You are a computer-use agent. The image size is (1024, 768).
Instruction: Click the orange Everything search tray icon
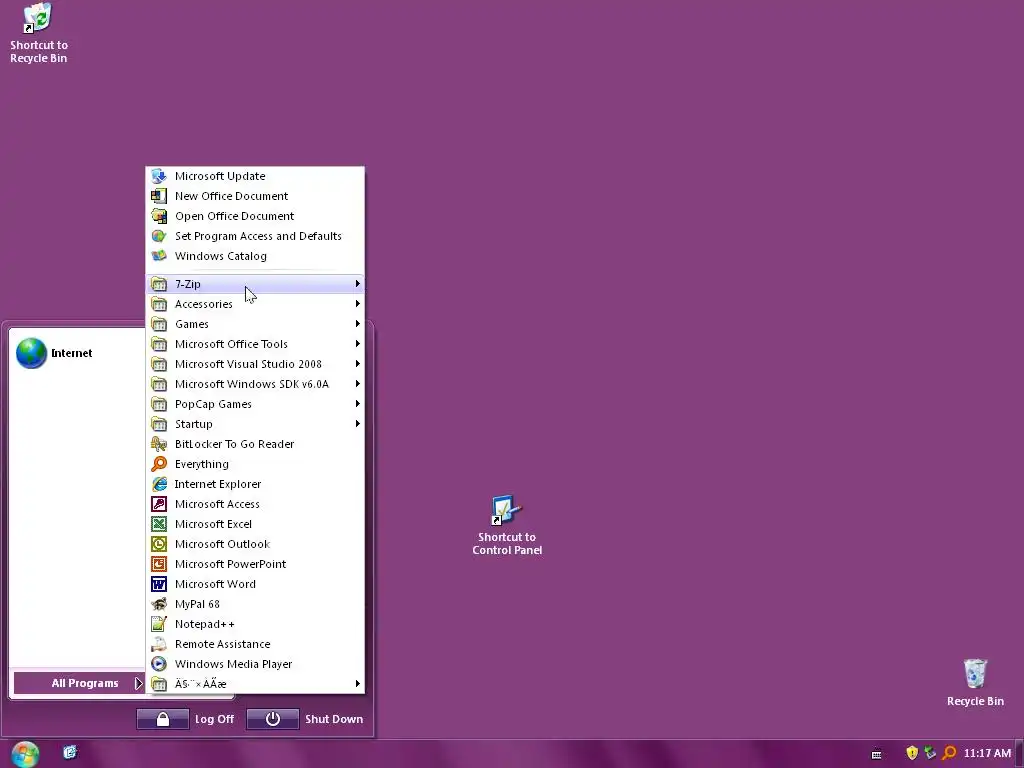[x=949, y=753]
